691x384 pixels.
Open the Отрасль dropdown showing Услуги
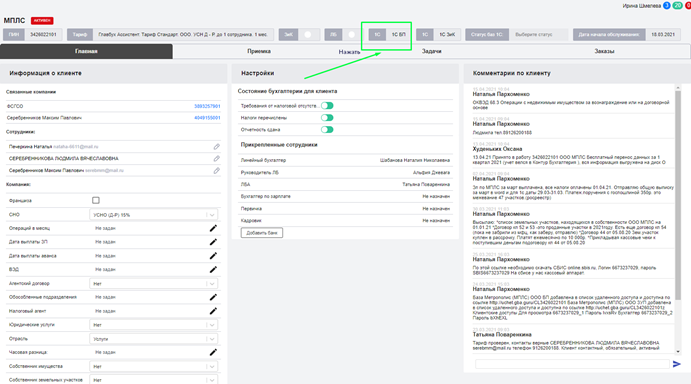[154, 339]
